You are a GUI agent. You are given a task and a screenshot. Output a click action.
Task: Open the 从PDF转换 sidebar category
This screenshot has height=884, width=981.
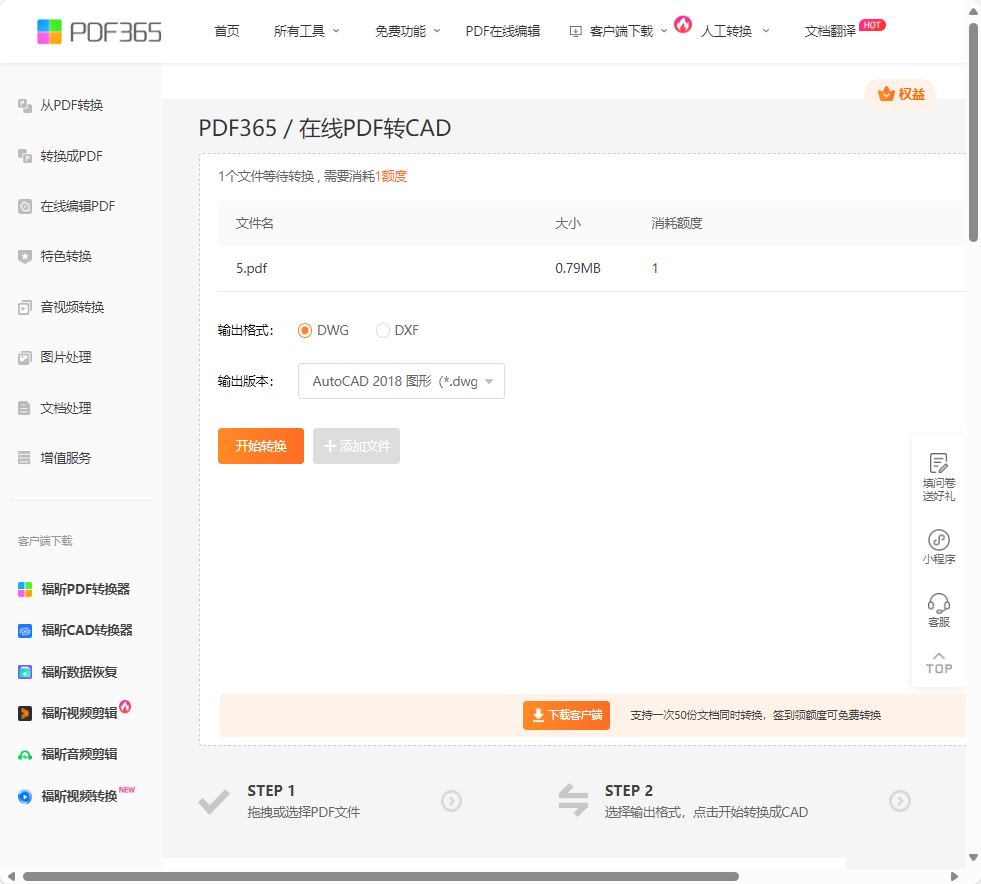point(71,105)
